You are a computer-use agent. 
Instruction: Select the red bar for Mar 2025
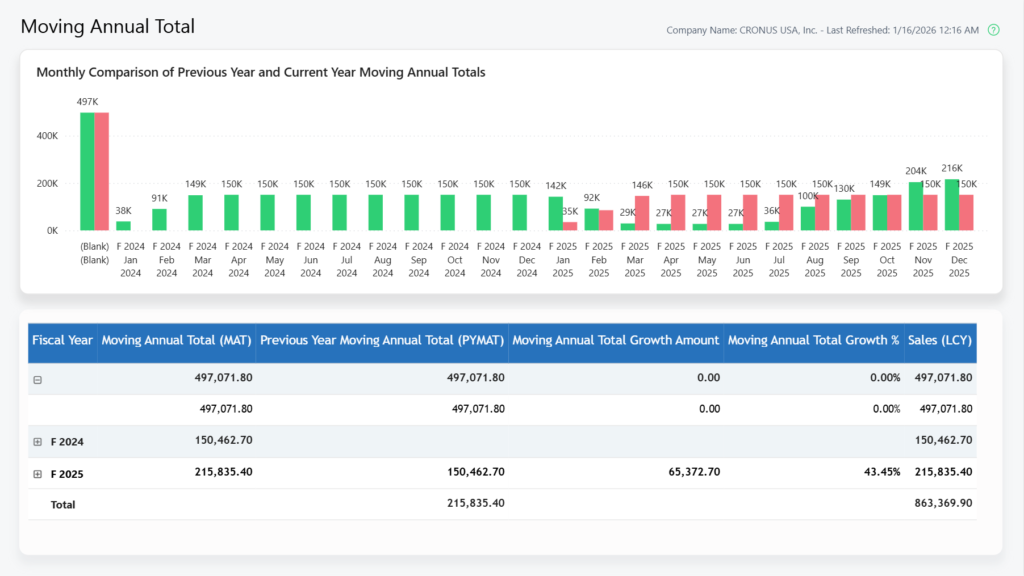pyautogui.click(x=642, y=212)
